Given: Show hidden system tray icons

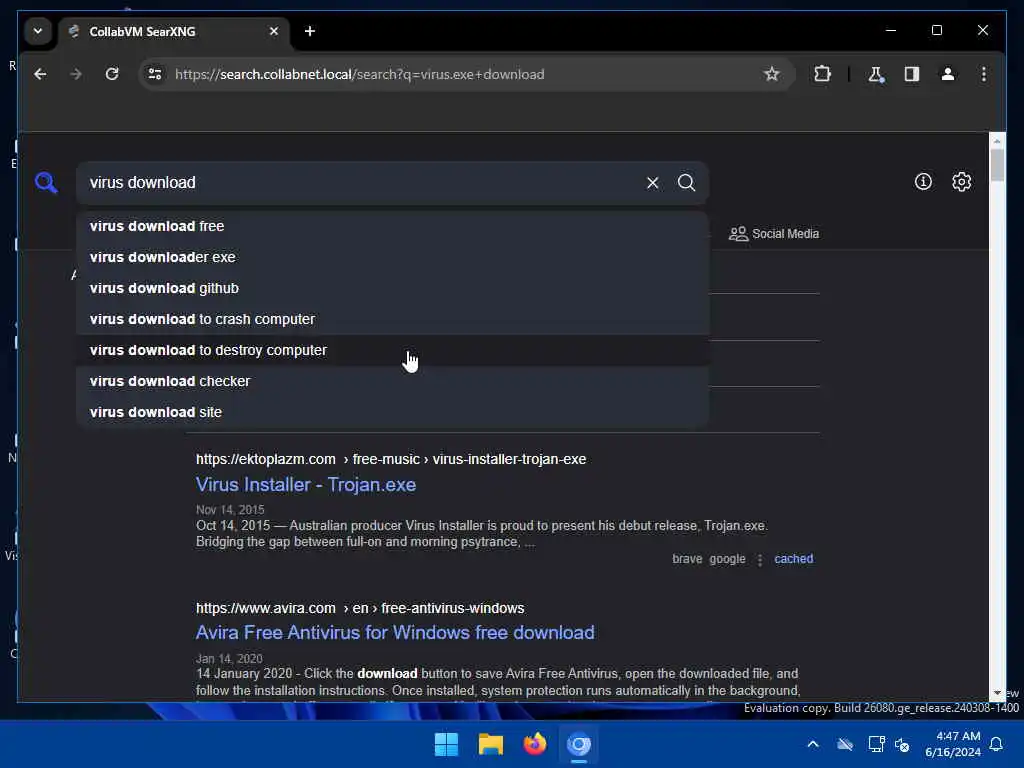Looking at the screenshot, I should (813, 744).
